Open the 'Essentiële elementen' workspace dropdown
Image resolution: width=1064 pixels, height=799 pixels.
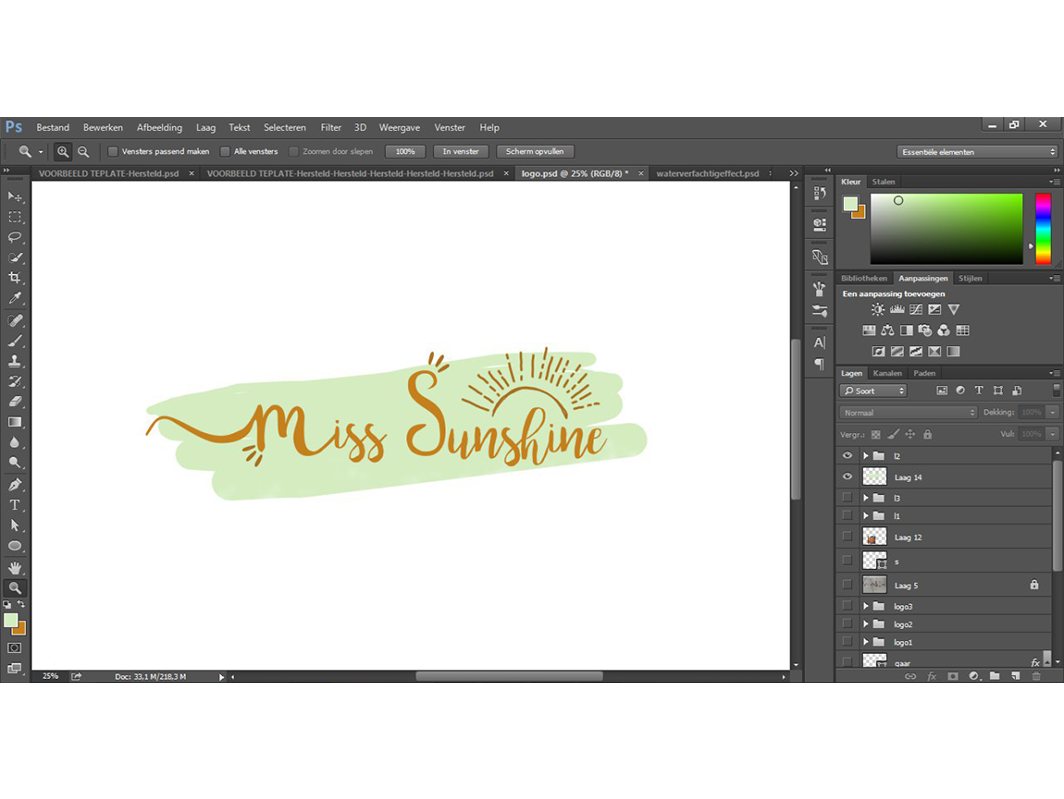pos(977,152)
